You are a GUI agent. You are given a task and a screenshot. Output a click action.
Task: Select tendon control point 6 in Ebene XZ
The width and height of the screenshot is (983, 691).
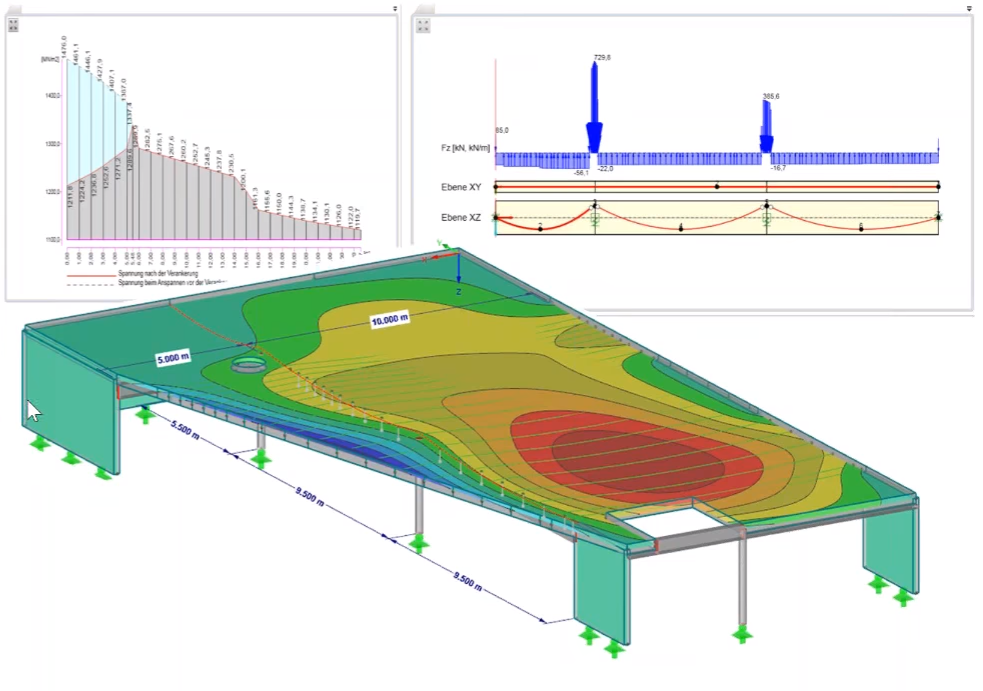pyautogui.click(x=861, y=228)
